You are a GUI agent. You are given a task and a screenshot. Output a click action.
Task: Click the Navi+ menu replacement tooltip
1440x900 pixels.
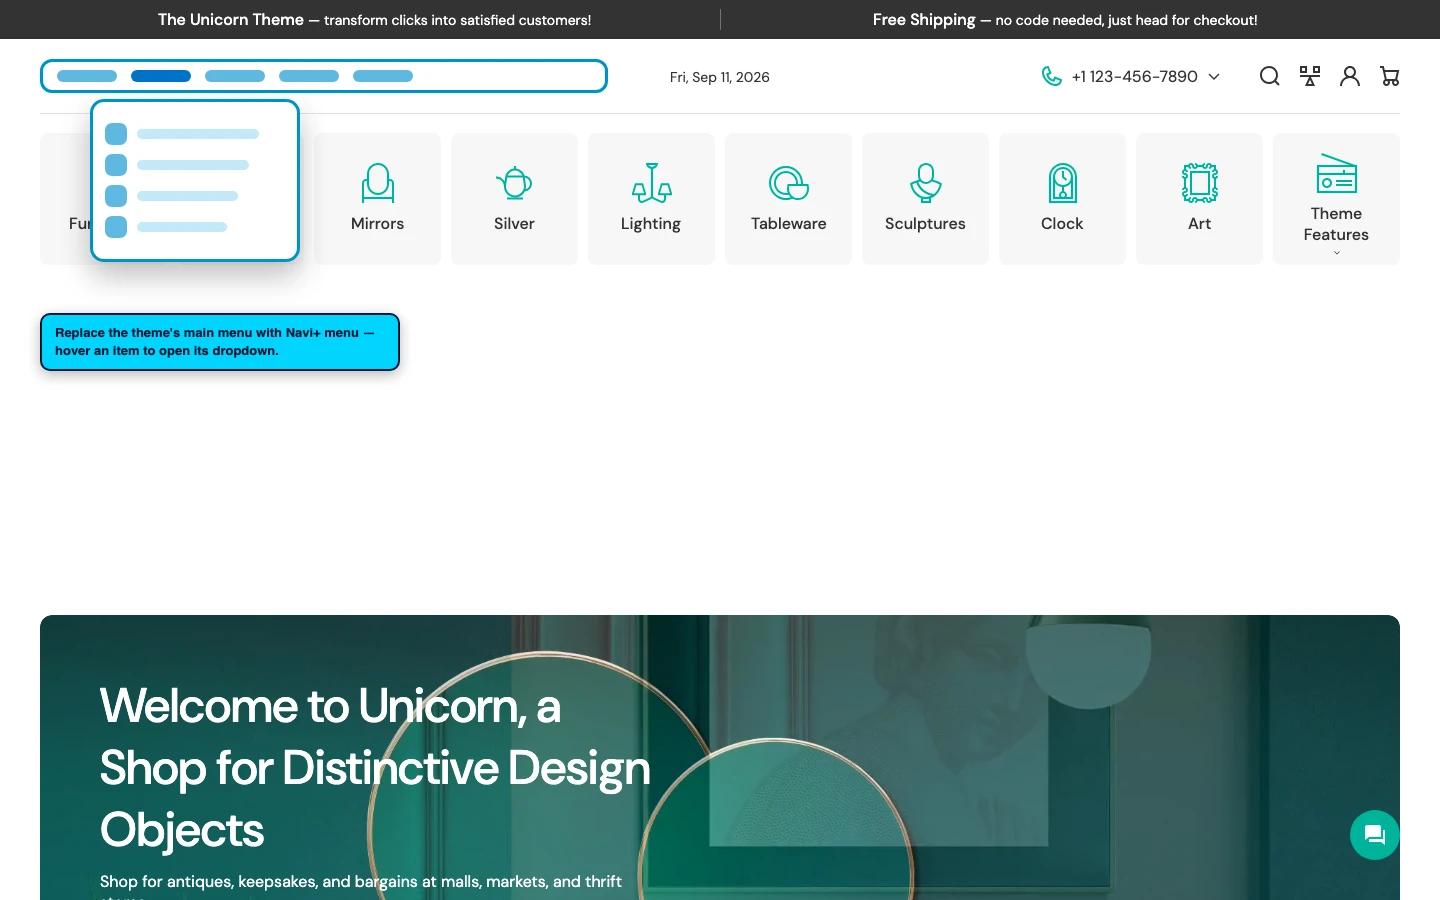click(220, 342)
